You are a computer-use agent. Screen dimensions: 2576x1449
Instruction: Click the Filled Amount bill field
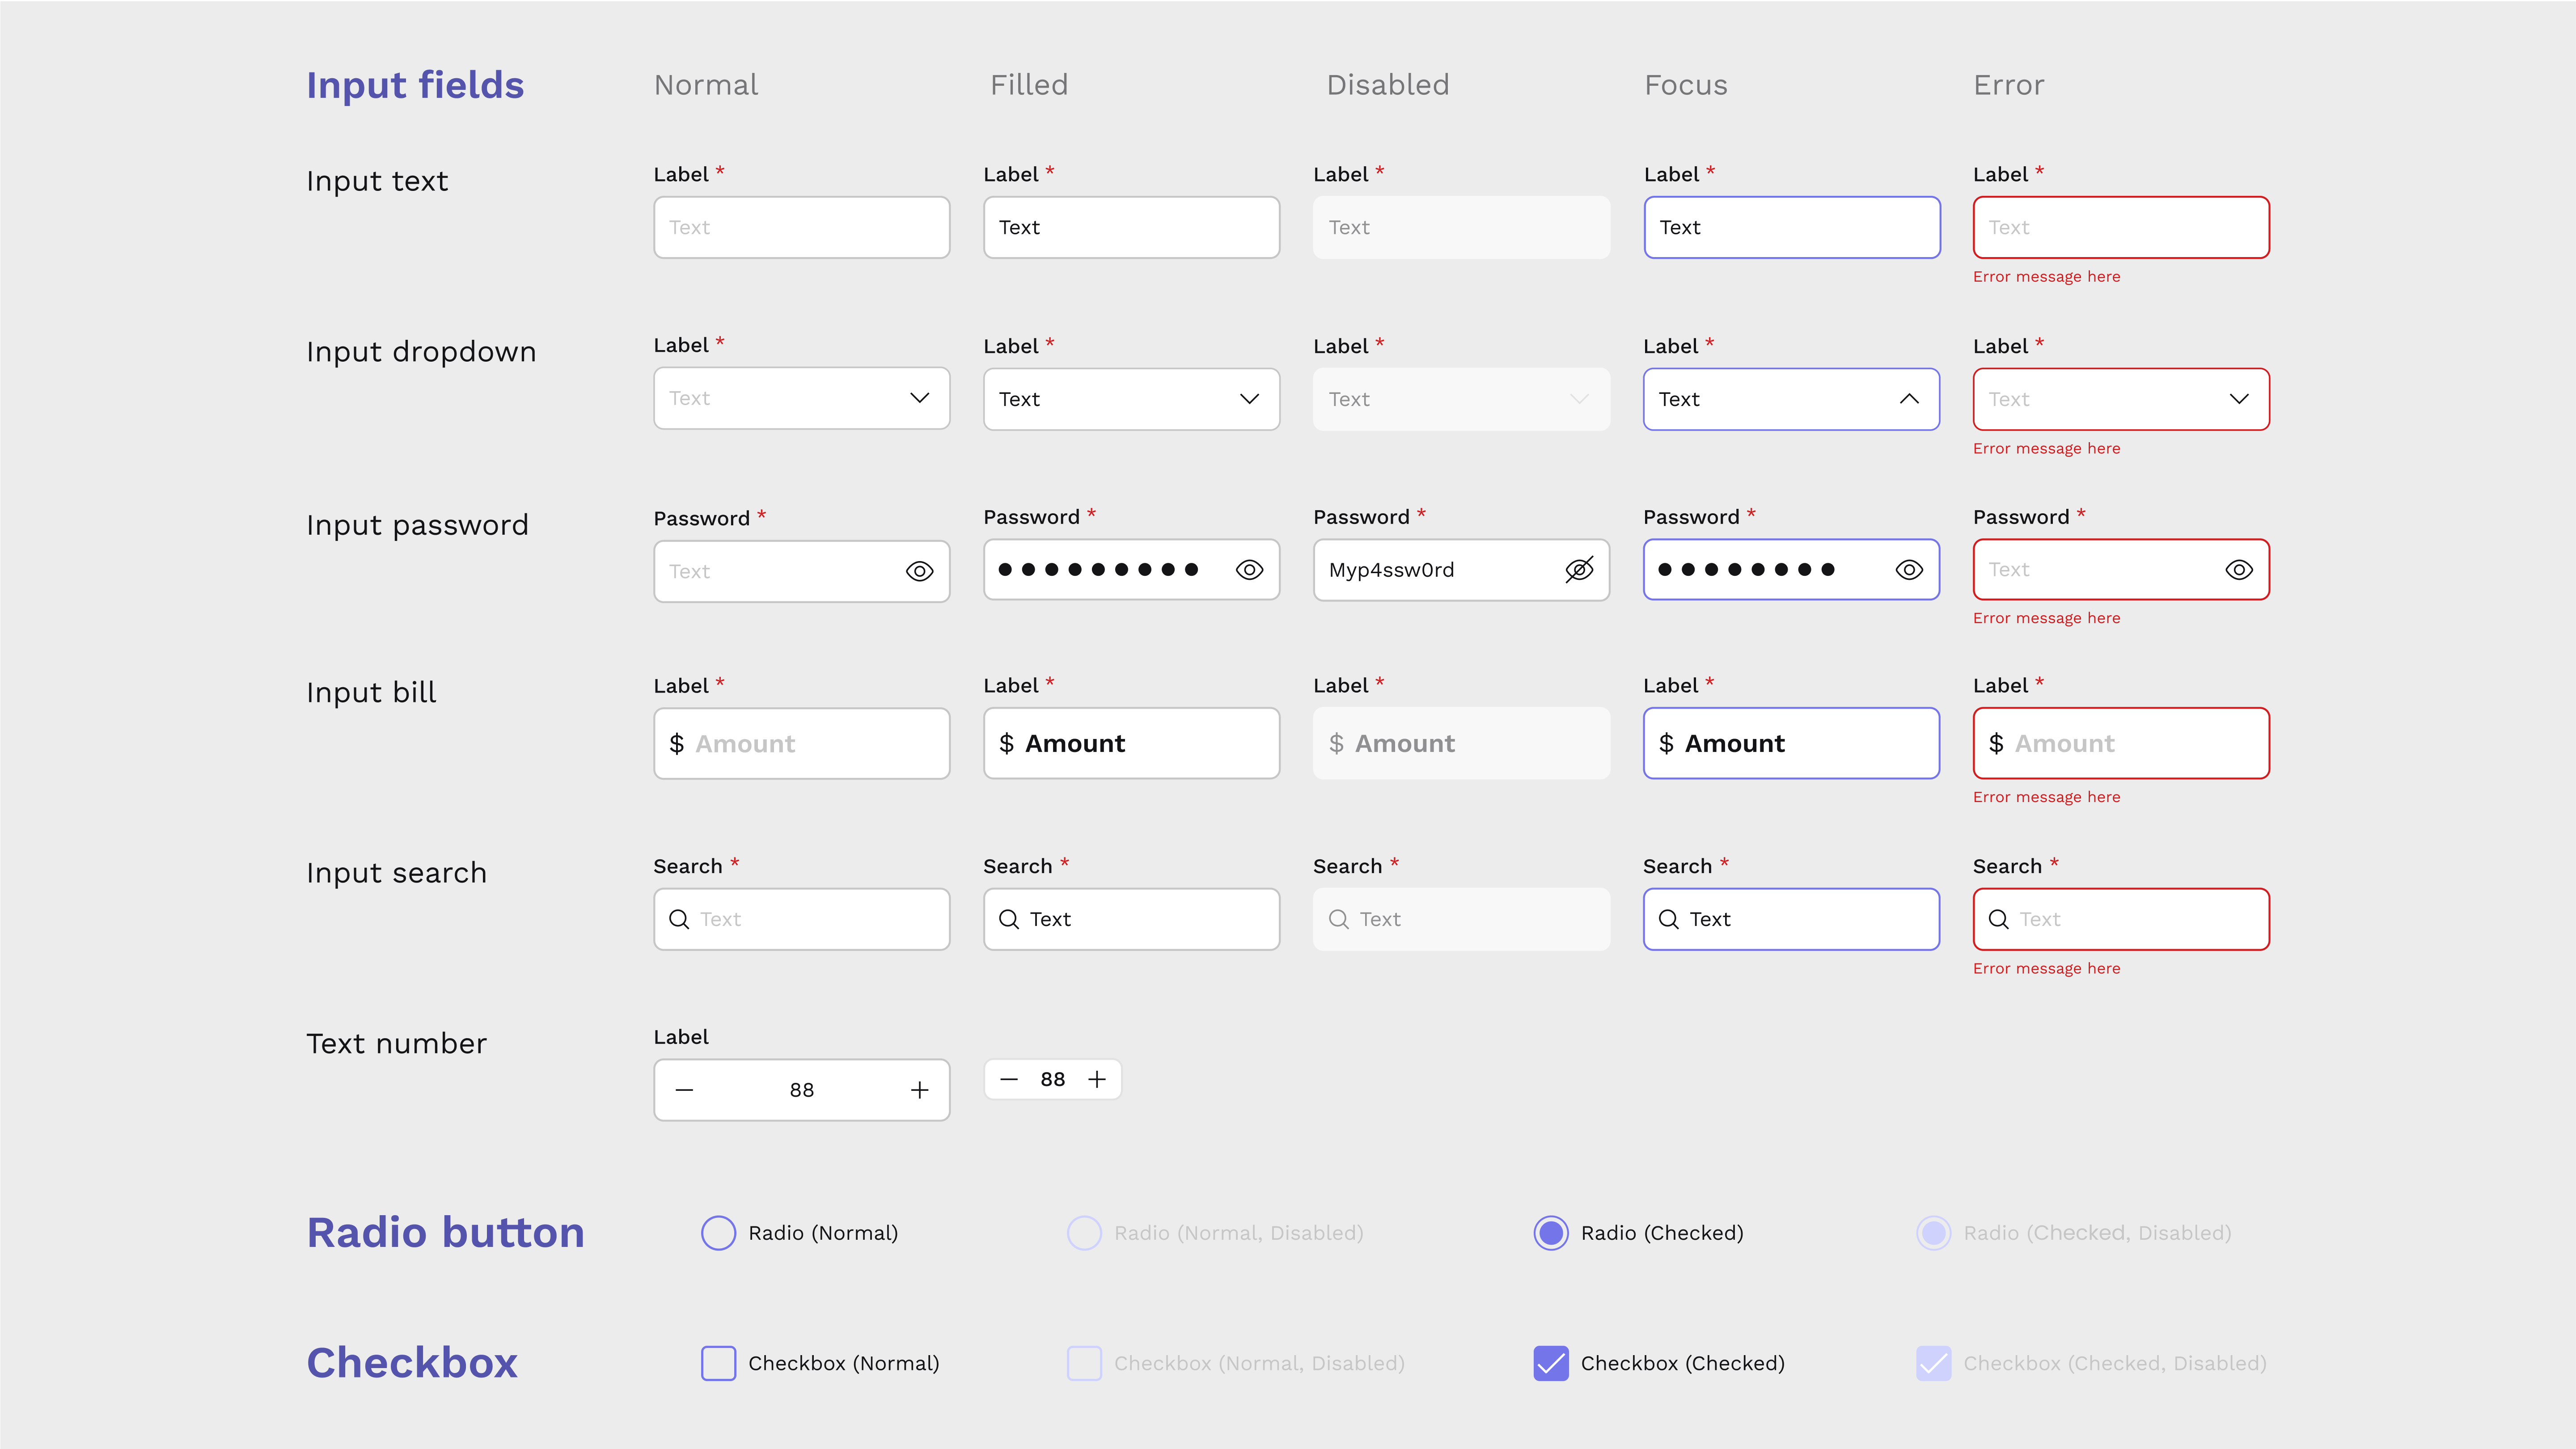pos(1132,743)
